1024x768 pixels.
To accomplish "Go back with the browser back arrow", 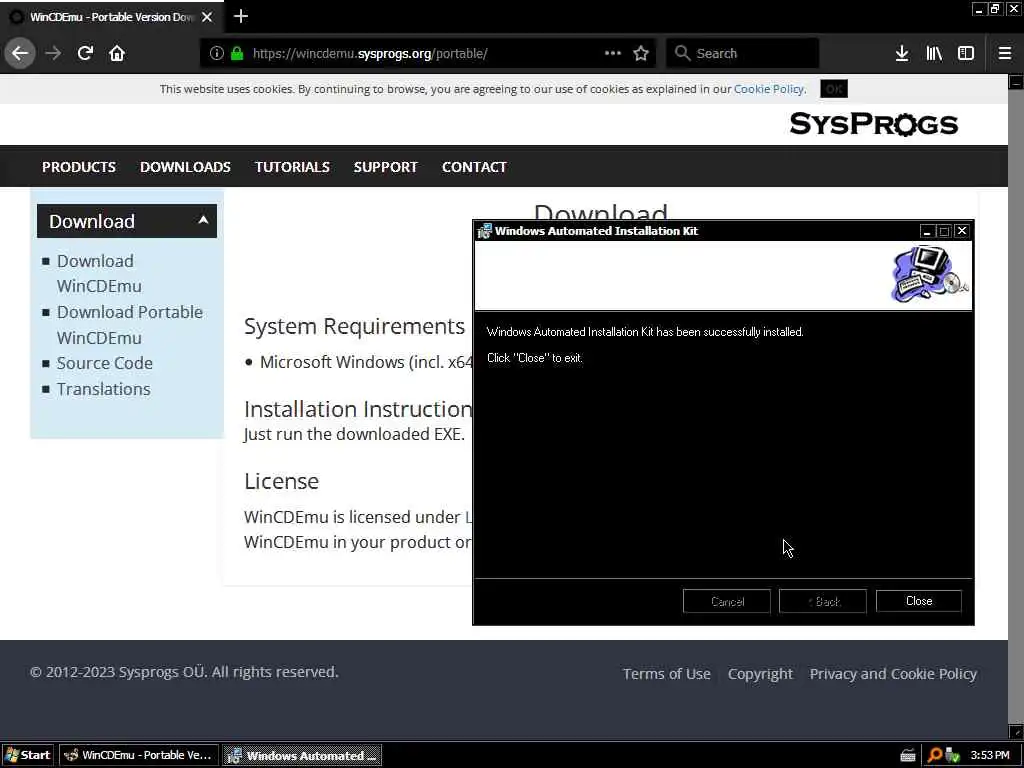I will pyautogui.click(x=20, y=53).
